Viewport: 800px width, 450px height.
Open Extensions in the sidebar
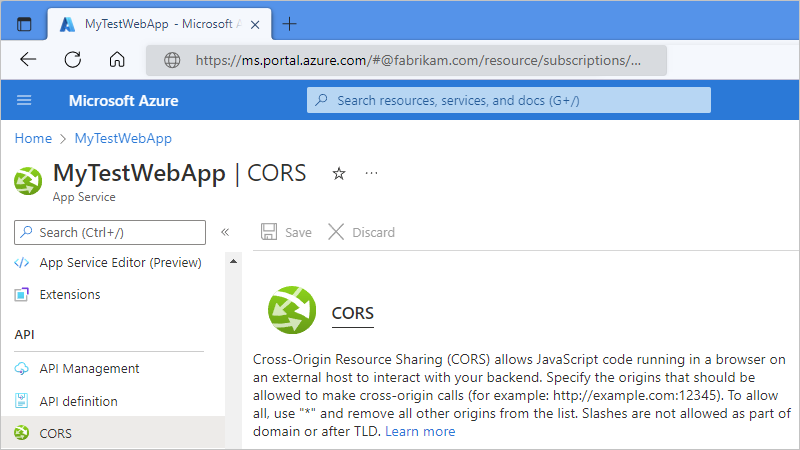pyautogui.click(x=70, y=295)
